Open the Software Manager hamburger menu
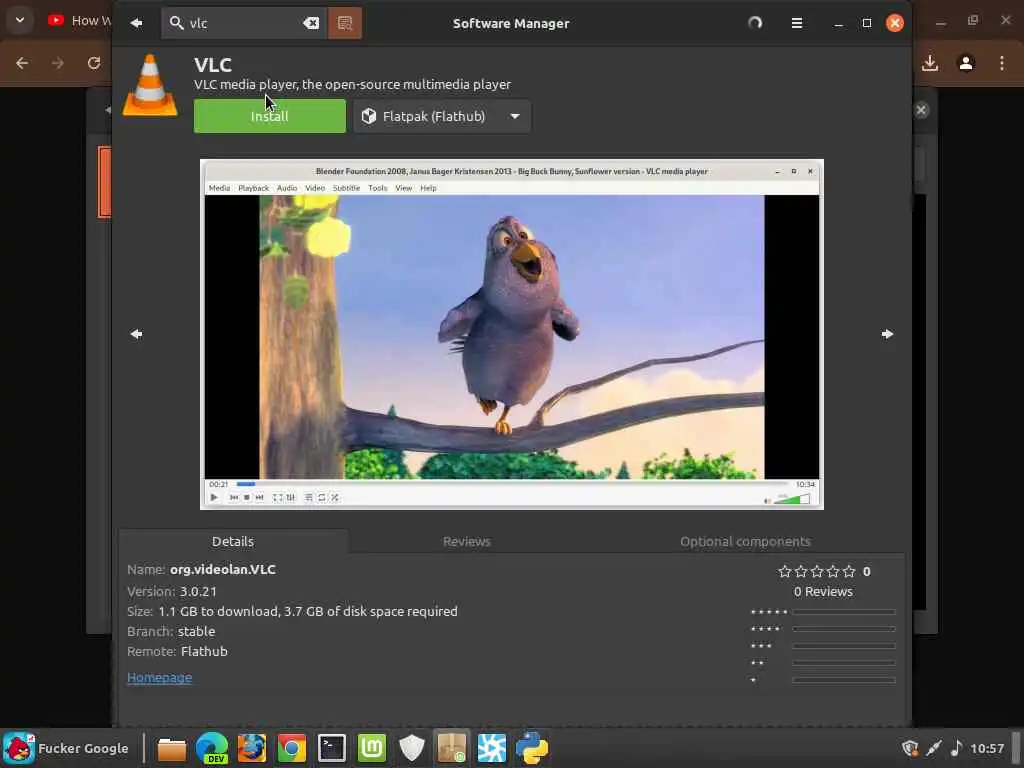Image resolution: width=1024 pixels, height=768 pixels. [x=797, y=24]
